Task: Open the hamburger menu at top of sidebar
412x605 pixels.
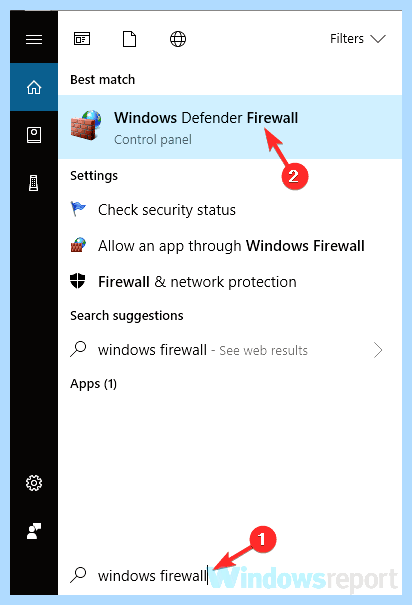Action: tap(34, 39)
